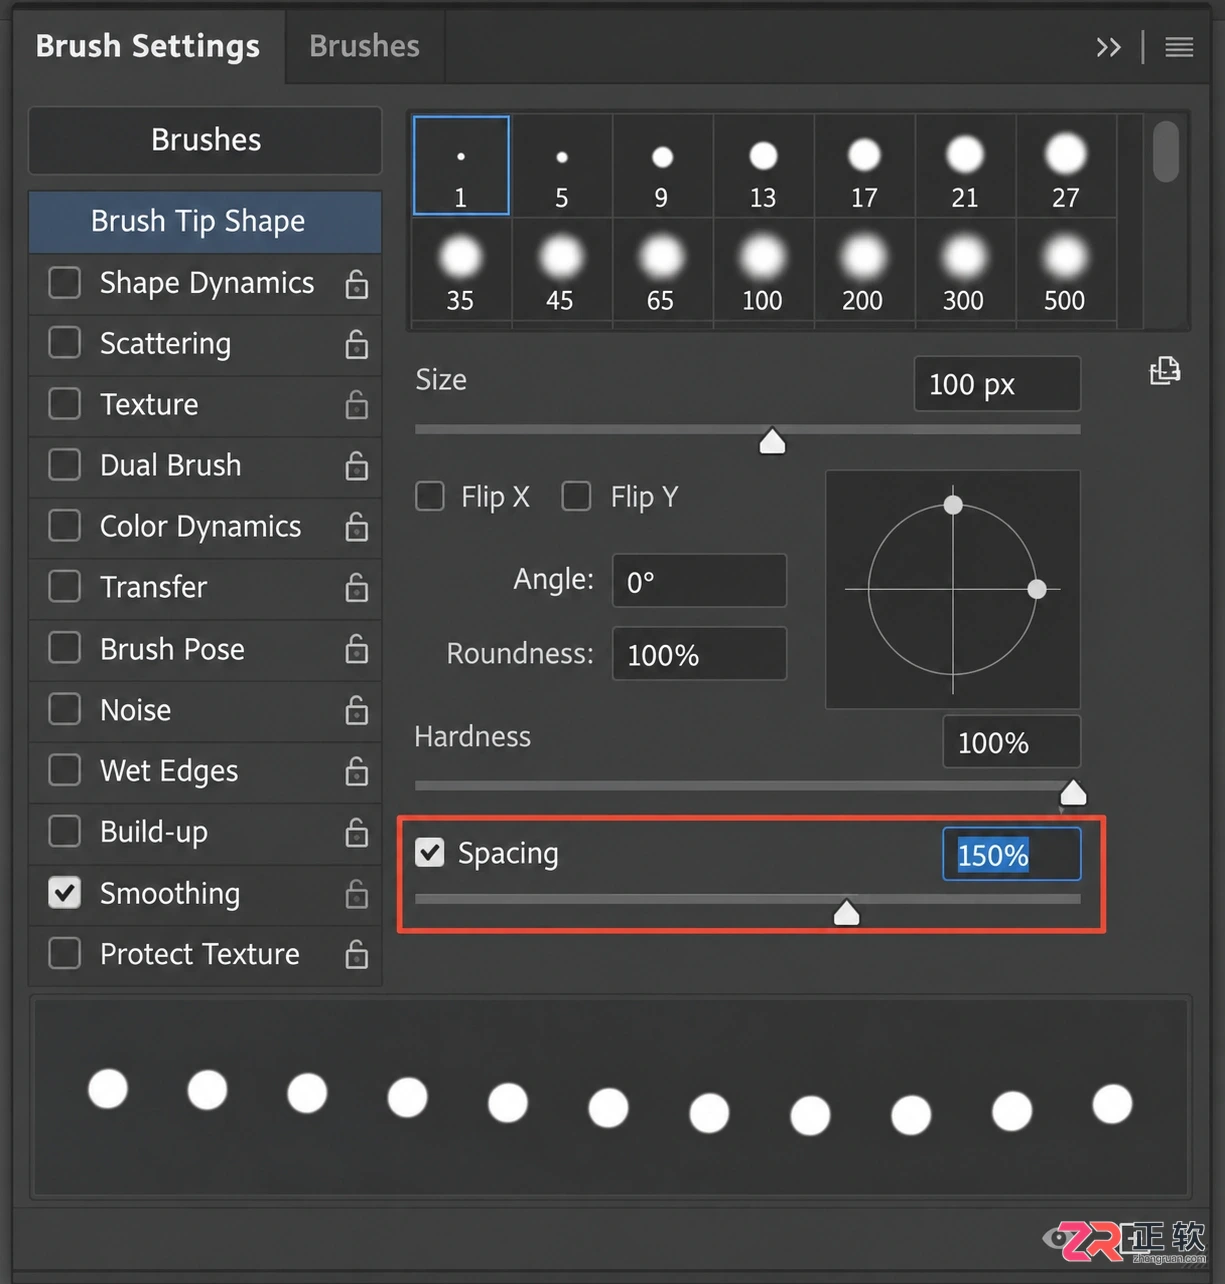Toggle lock icon for Dual Brush
1225x1284 pixels.
pyautogui.click(x=357, y=466)
